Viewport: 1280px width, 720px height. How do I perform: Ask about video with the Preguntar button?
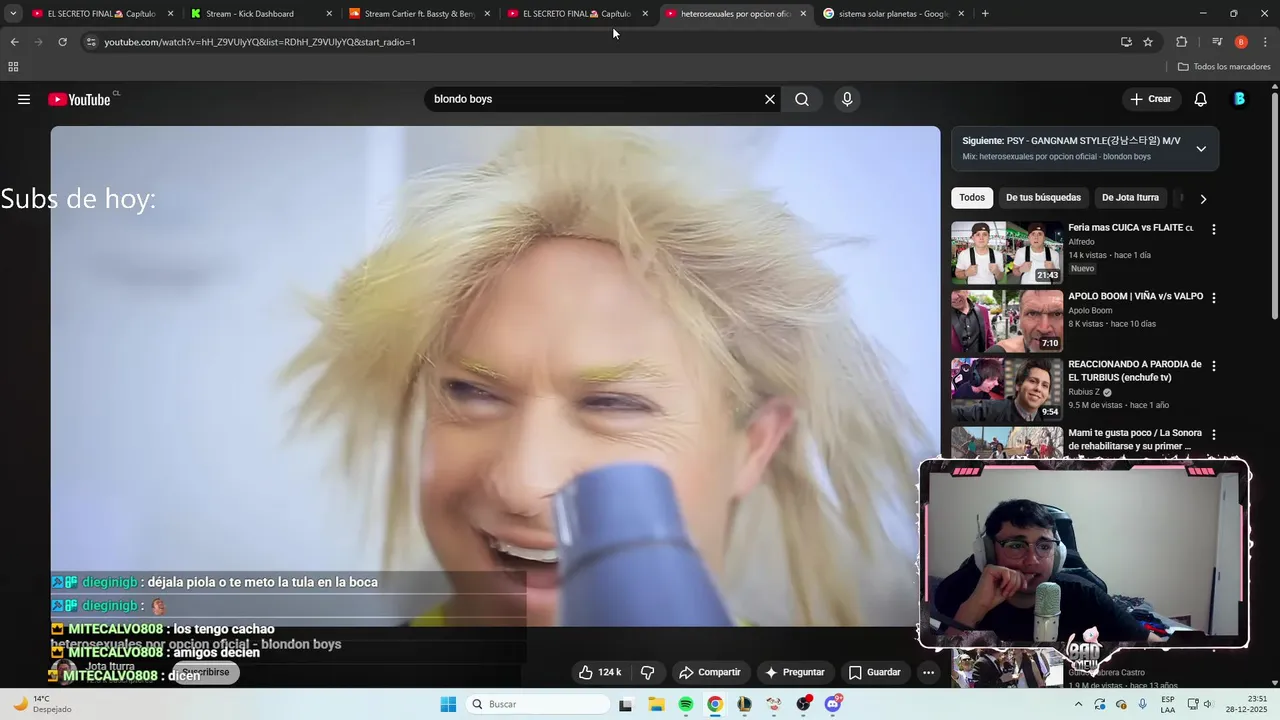tap(794, 672)
